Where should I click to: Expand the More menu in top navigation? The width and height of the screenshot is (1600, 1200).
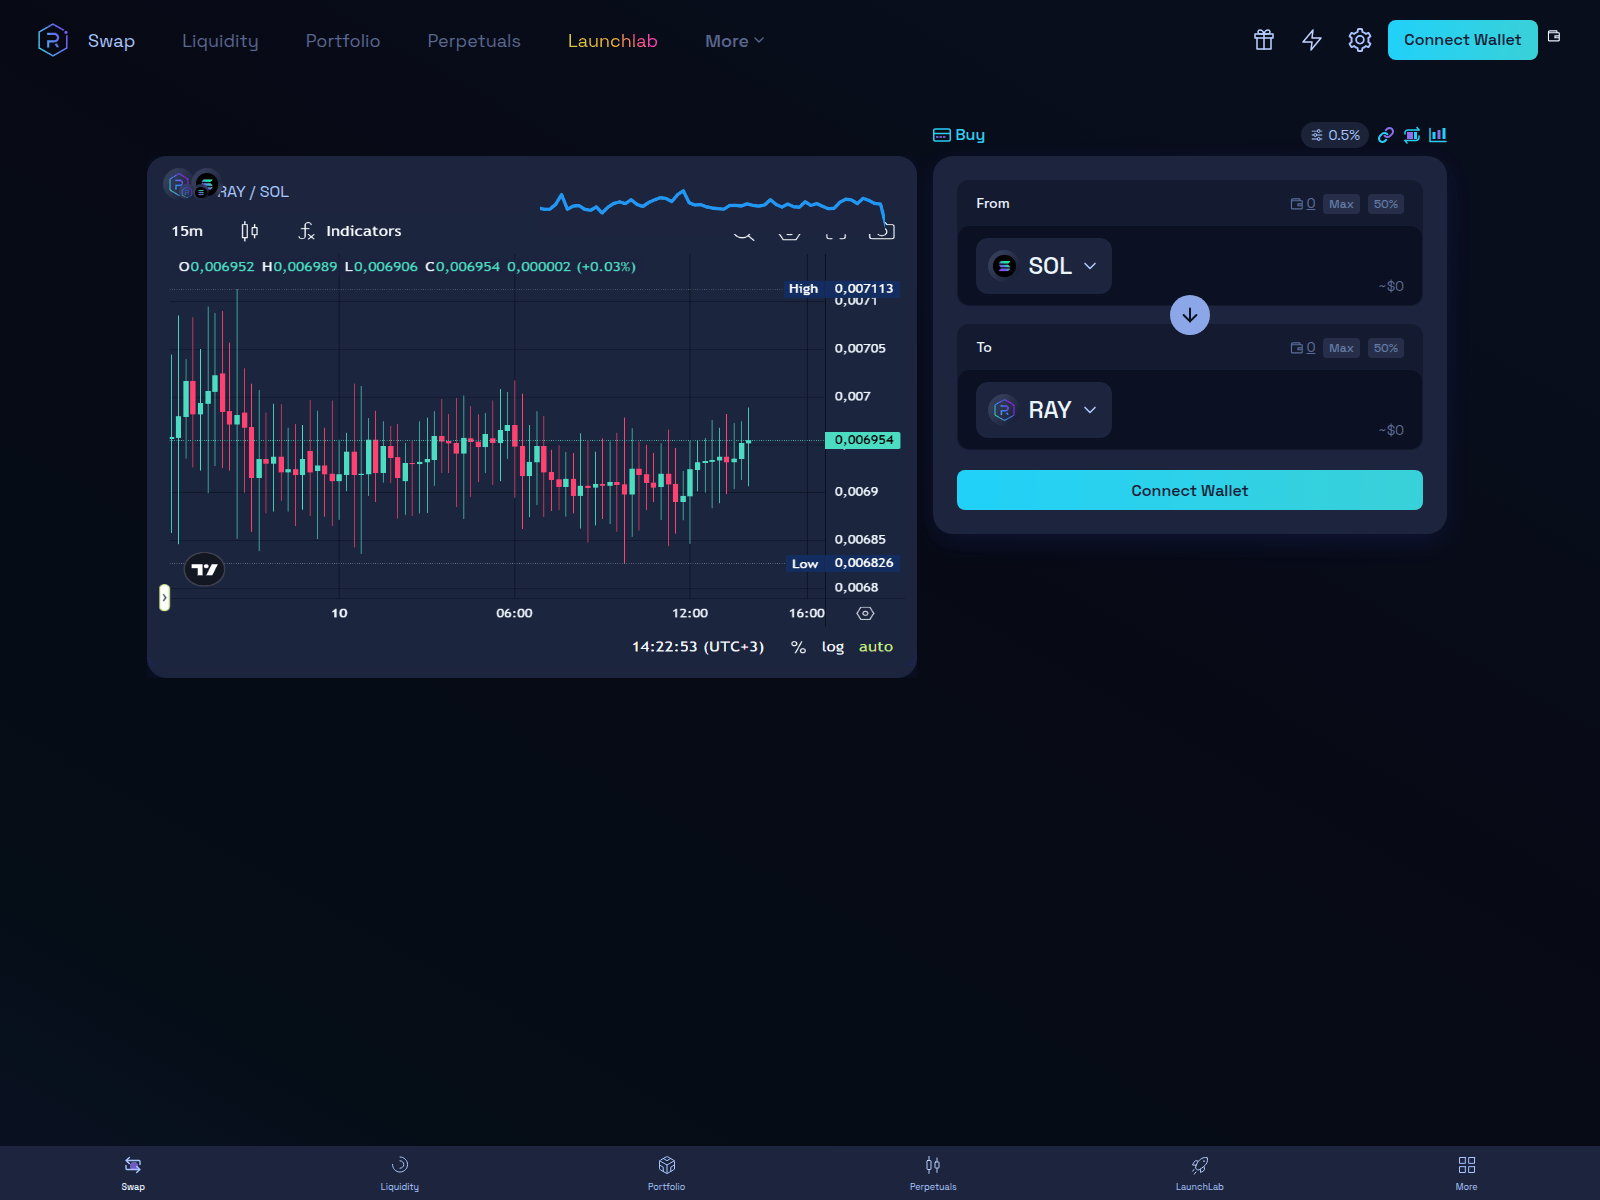734,41
